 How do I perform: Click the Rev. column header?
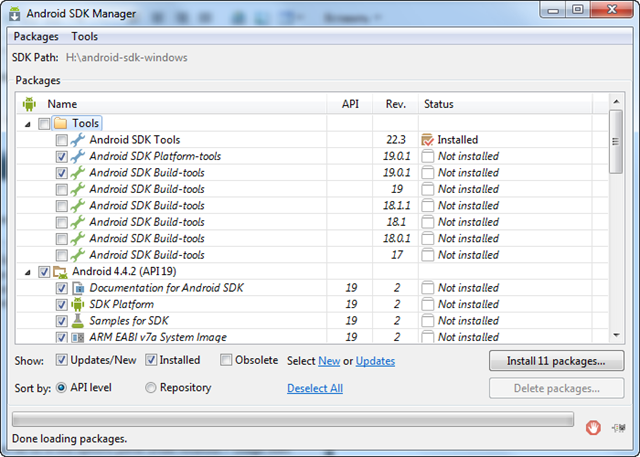(x=396, y=104)
